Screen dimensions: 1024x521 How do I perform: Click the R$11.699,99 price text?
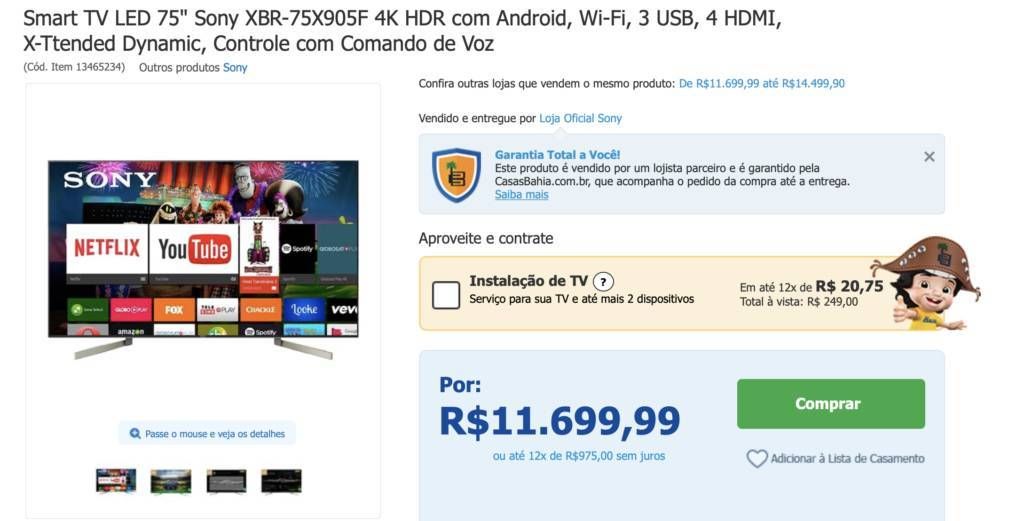[x=560, y=421]
